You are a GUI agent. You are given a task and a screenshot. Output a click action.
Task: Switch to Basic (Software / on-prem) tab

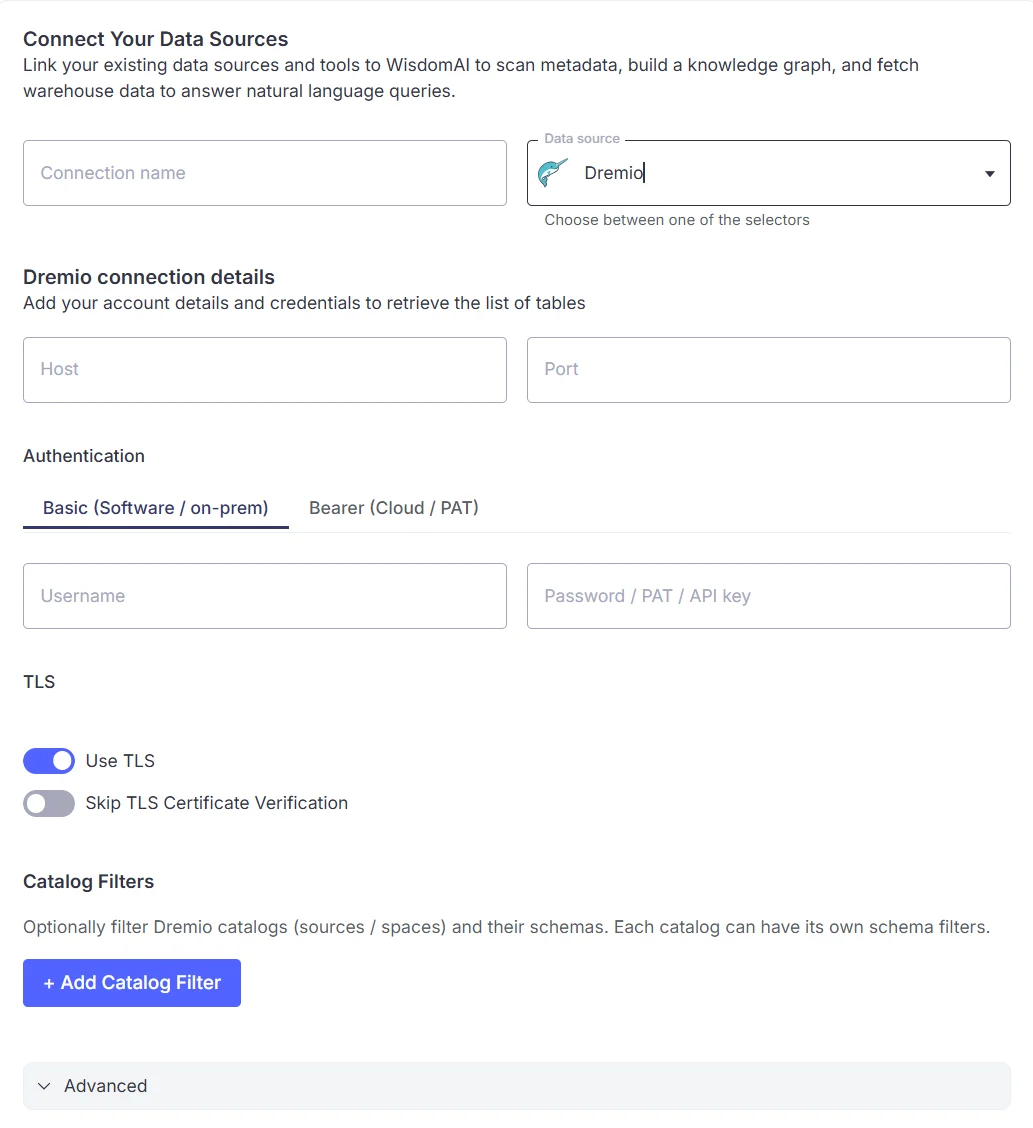[x=155, y=508]
